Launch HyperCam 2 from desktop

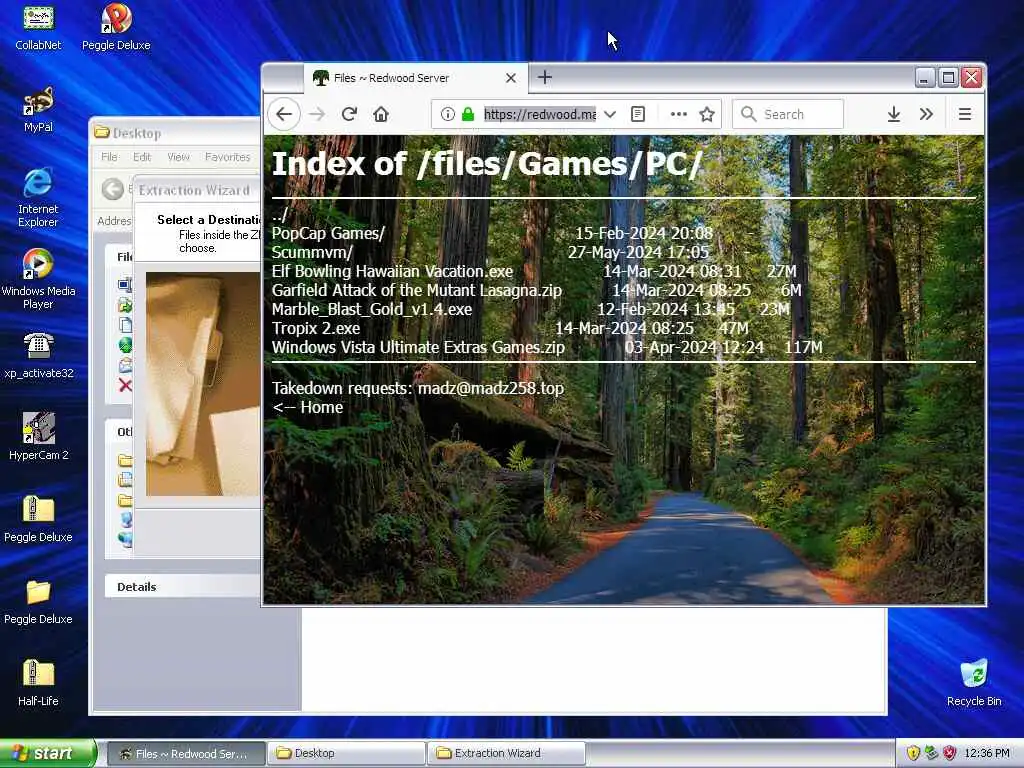[38, 436]
